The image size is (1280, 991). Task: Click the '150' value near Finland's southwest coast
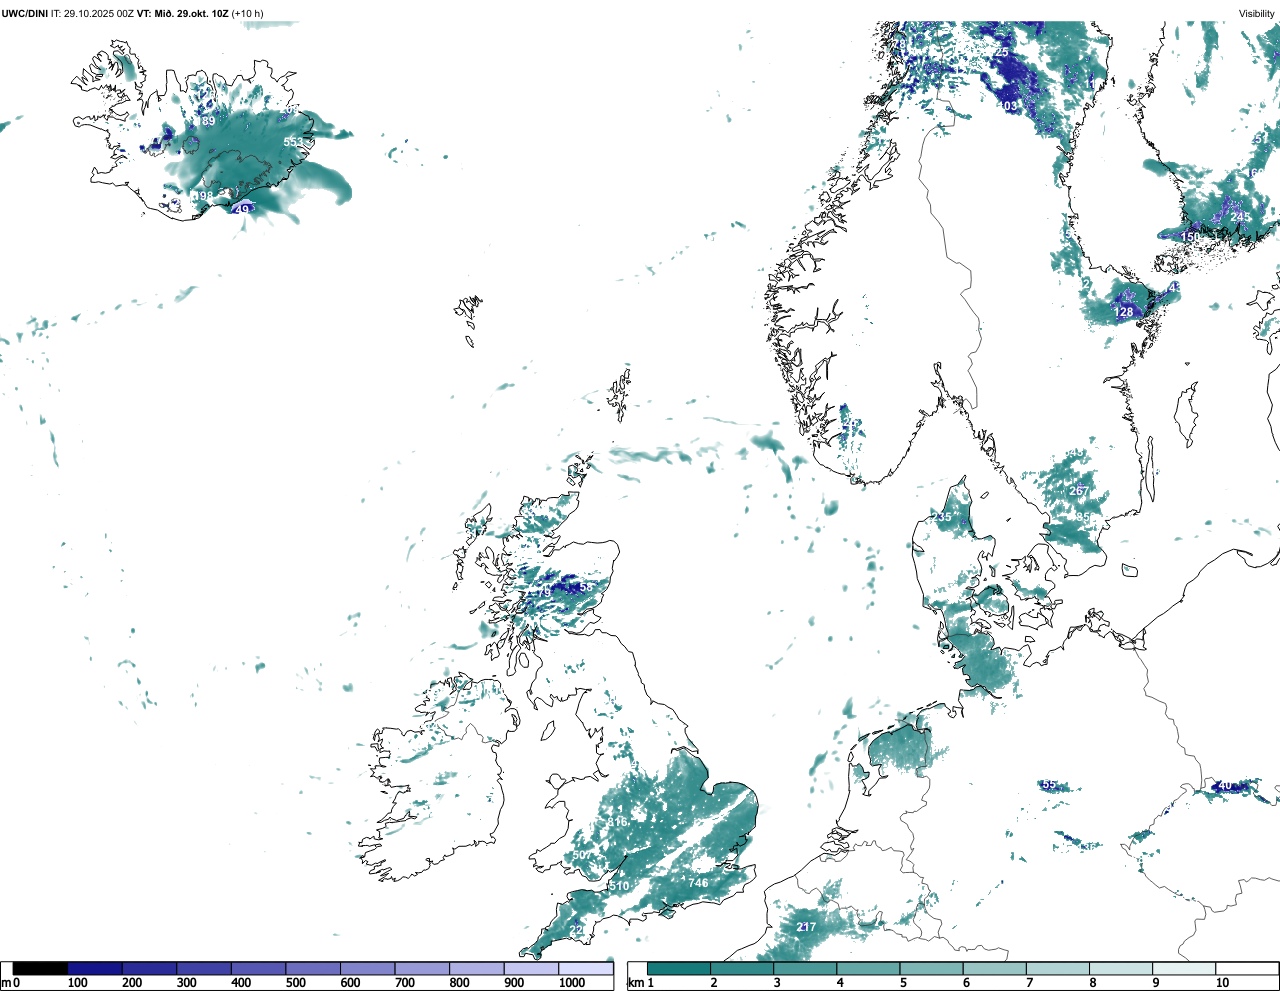1190,237
